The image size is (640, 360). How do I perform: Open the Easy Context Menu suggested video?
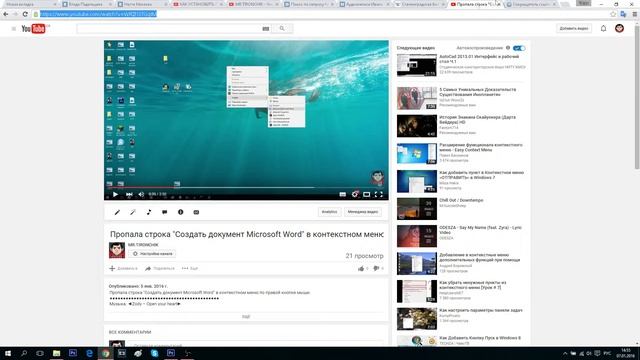[480, 147]
